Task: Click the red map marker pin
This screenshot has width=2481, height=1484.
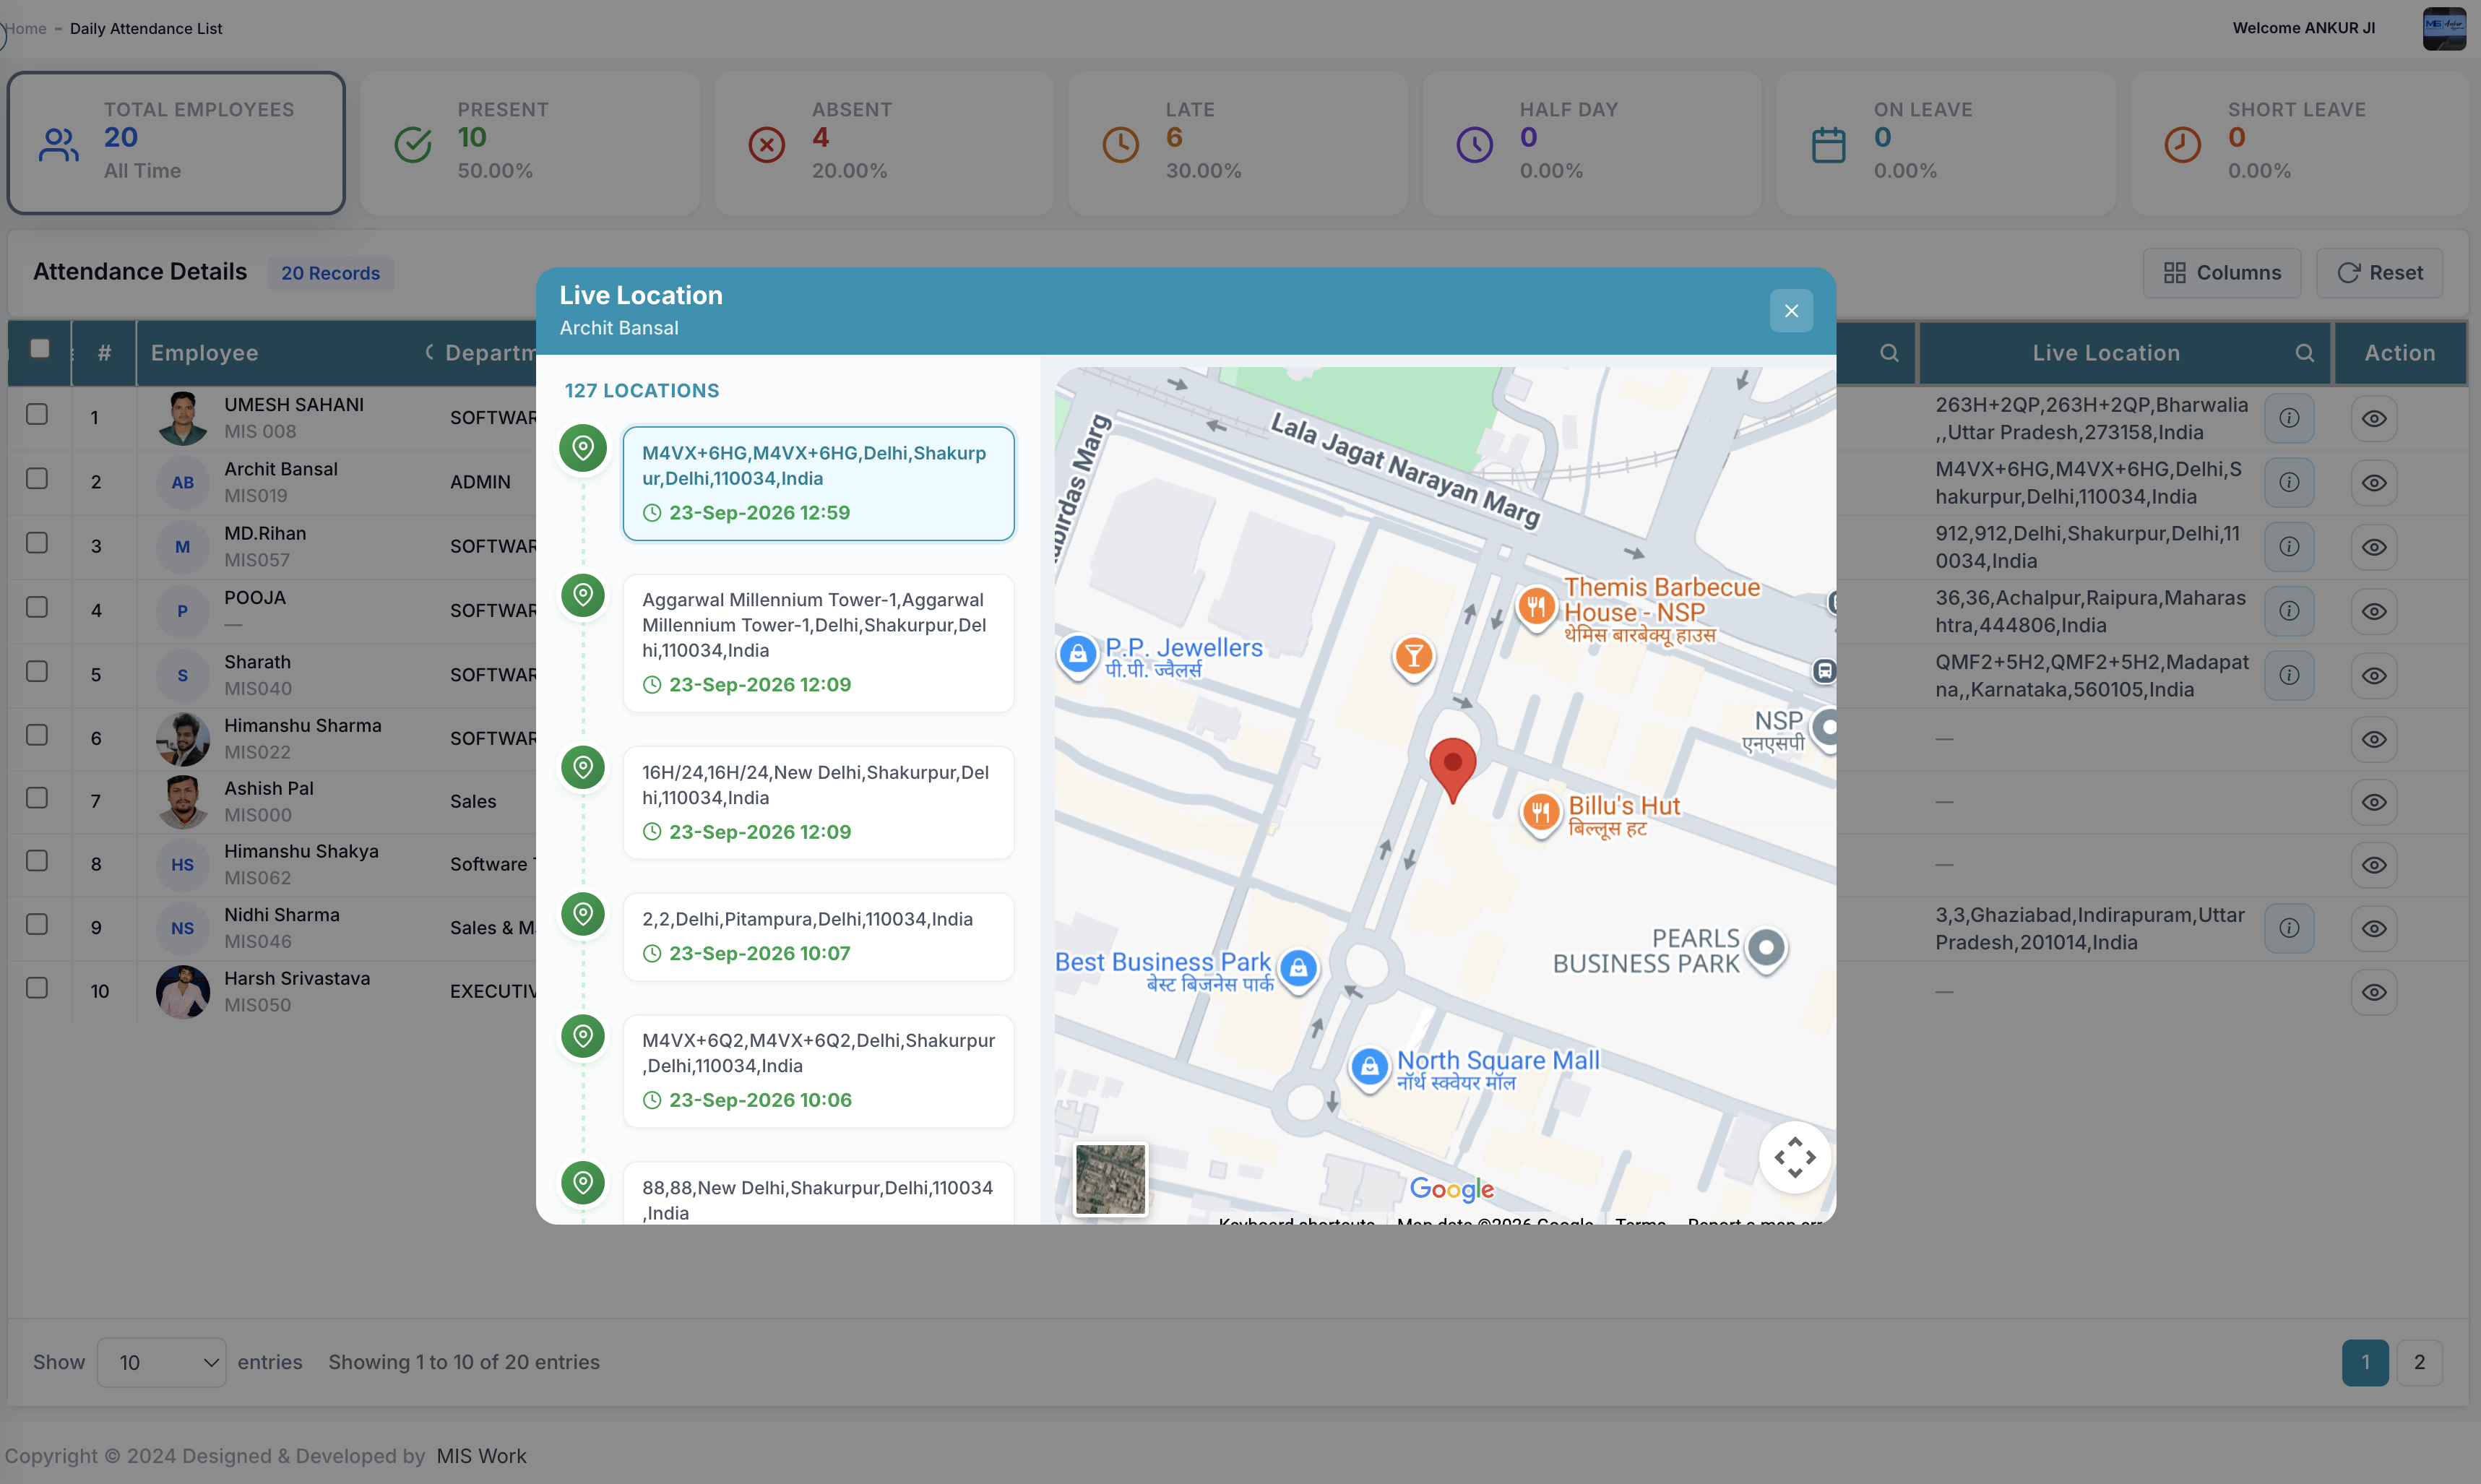Action: [x=1452, y=770]
